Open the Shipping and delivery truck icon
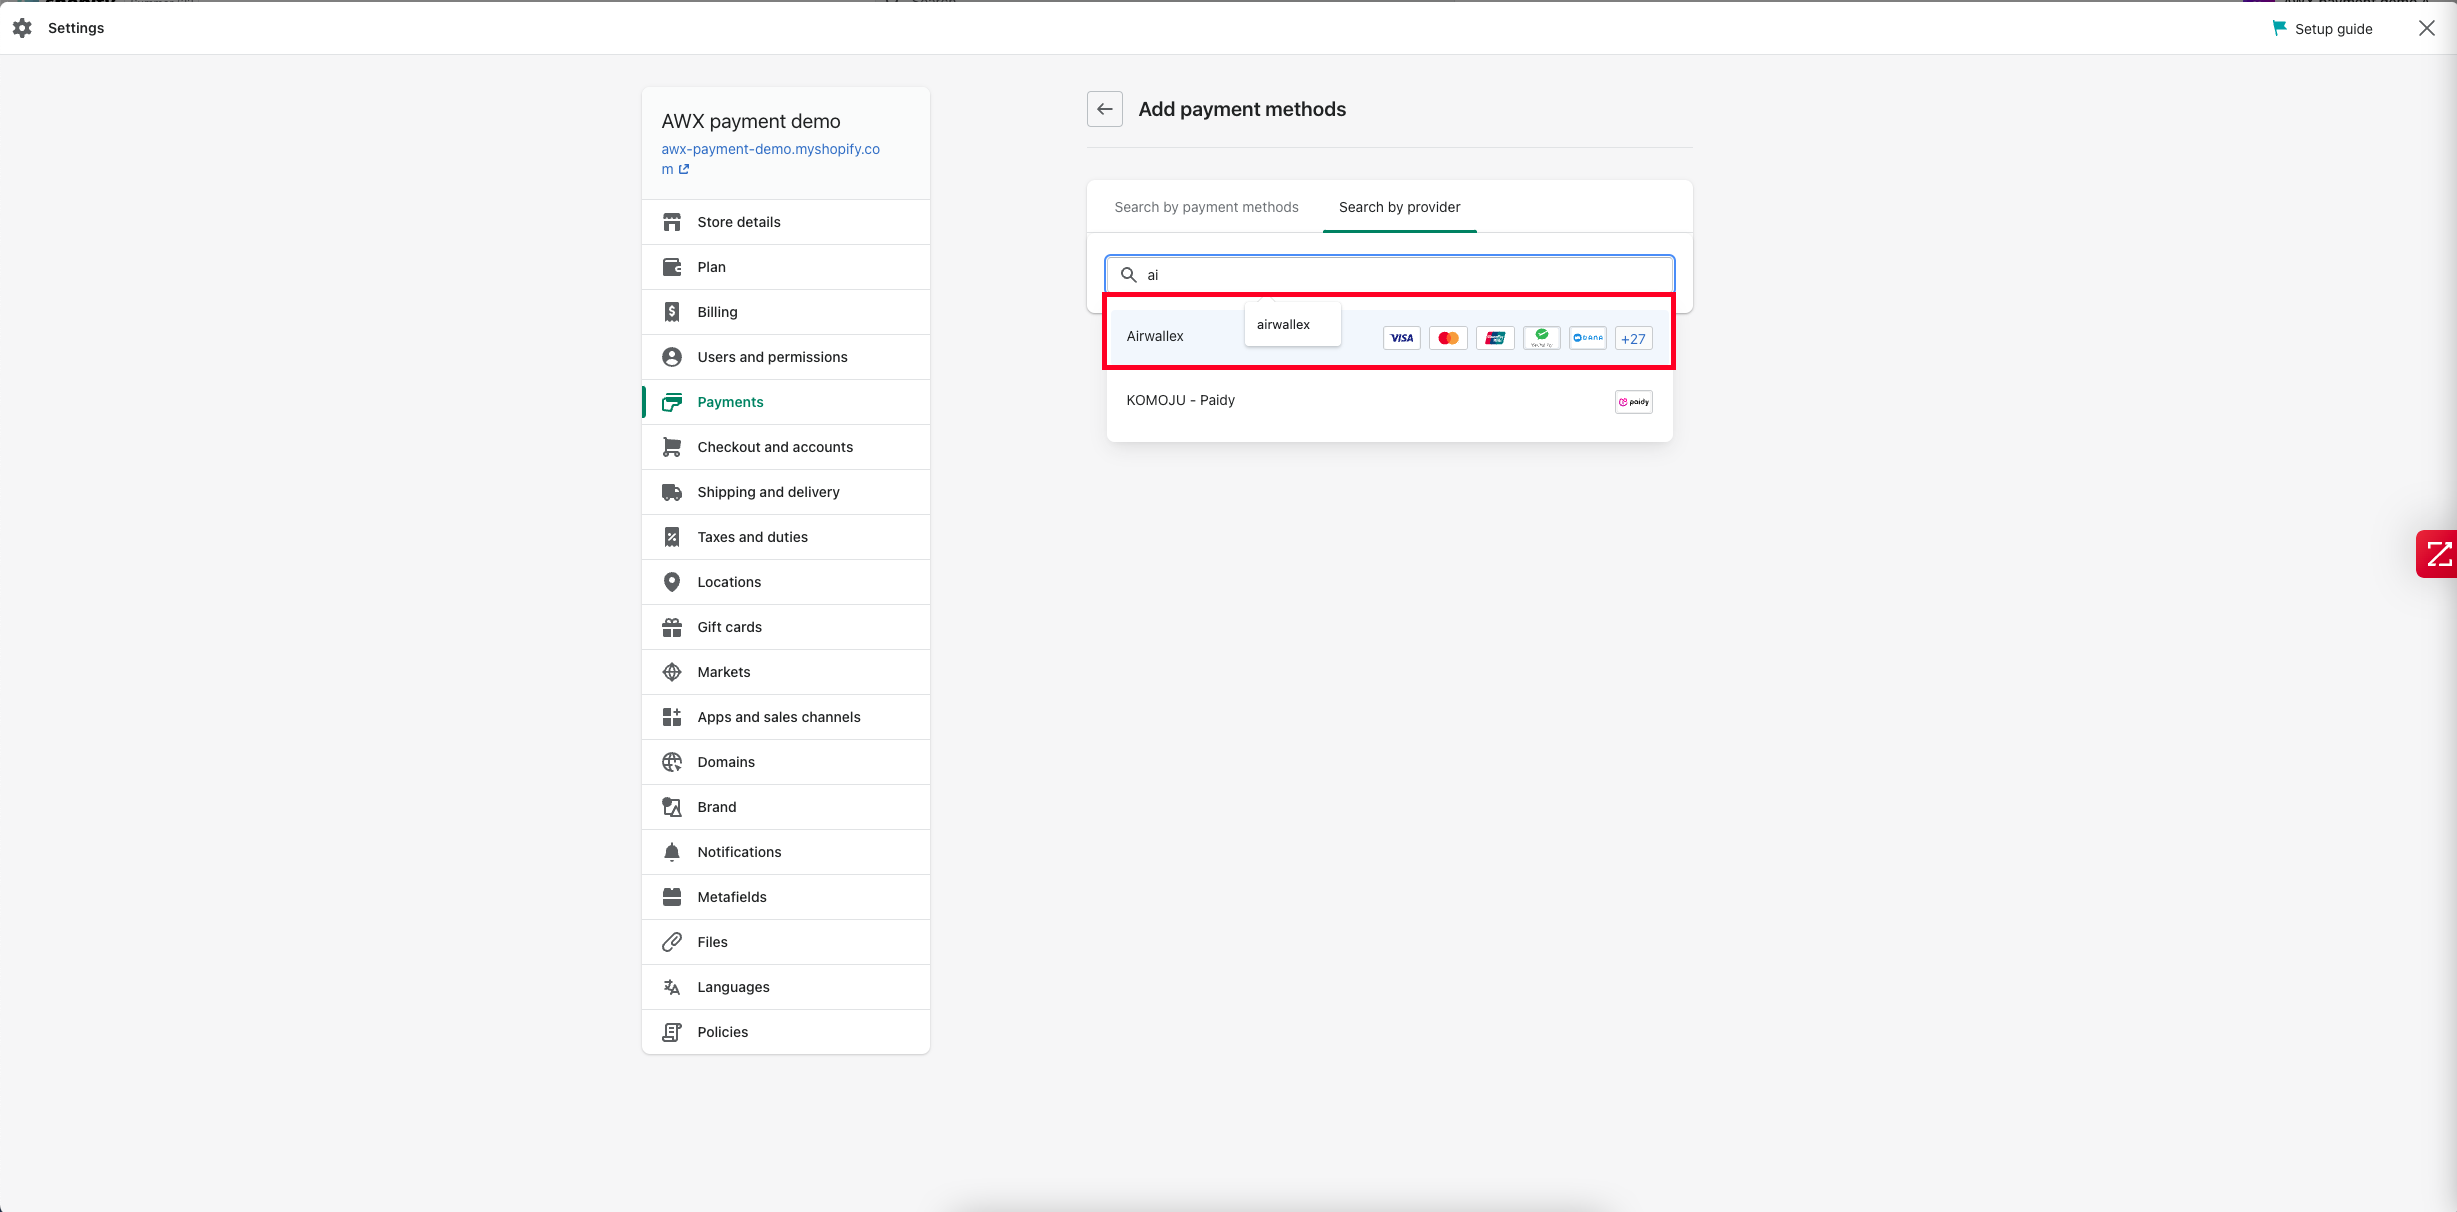 coord(672,492)
